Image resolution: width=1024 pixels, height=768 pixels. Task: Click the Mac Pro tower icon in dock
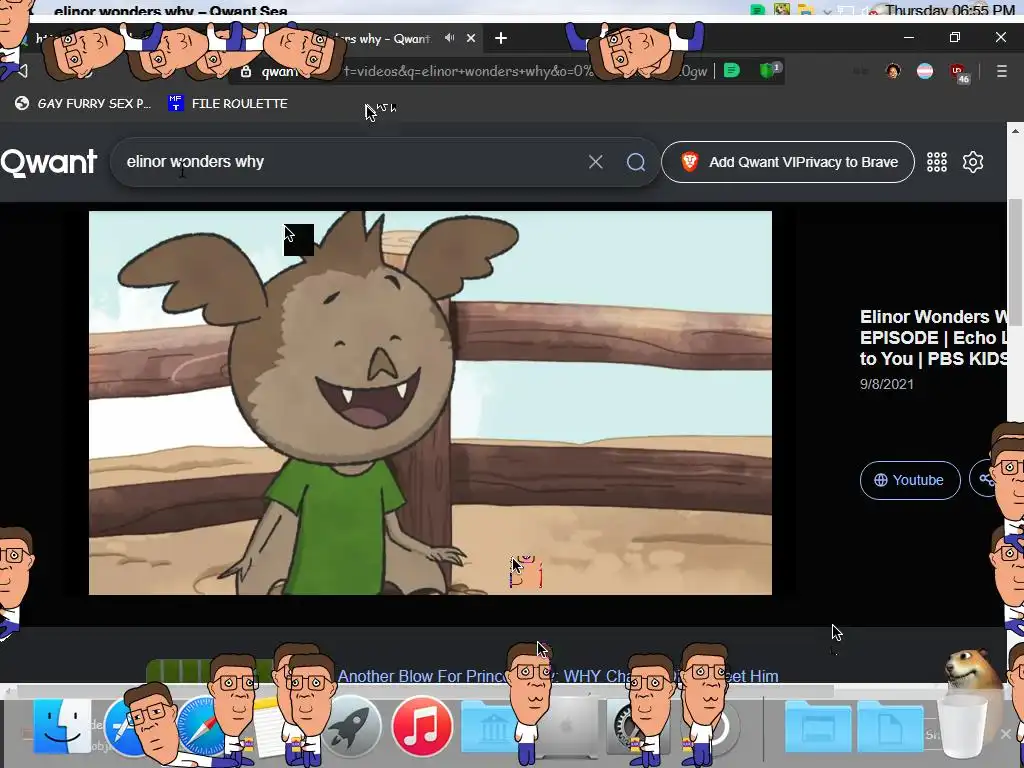566,726
